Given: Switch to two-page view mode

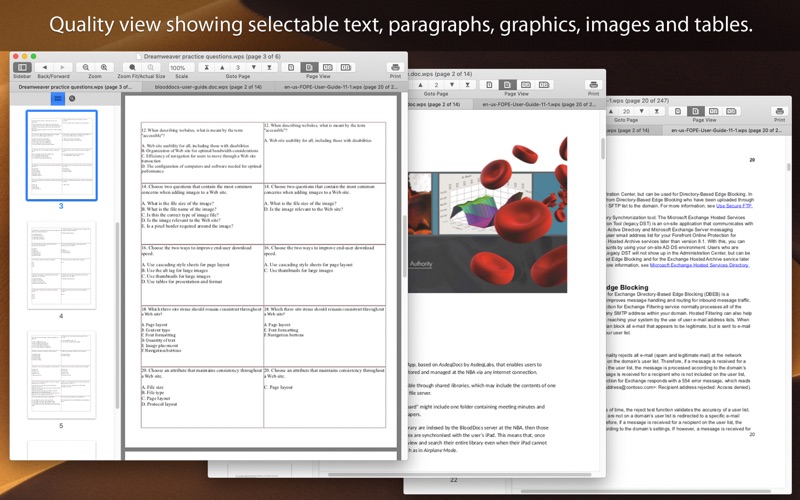Looking at the screenshot, I should 328,67.
